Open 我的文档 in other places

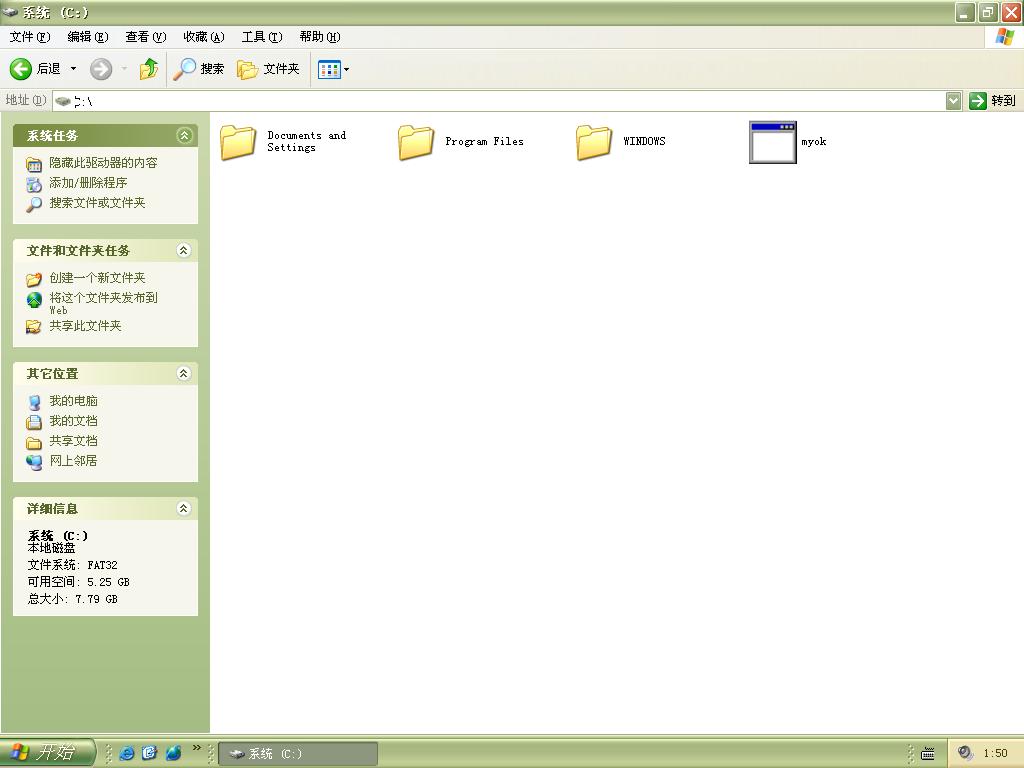pyautogui.click(x=73, y=421)
